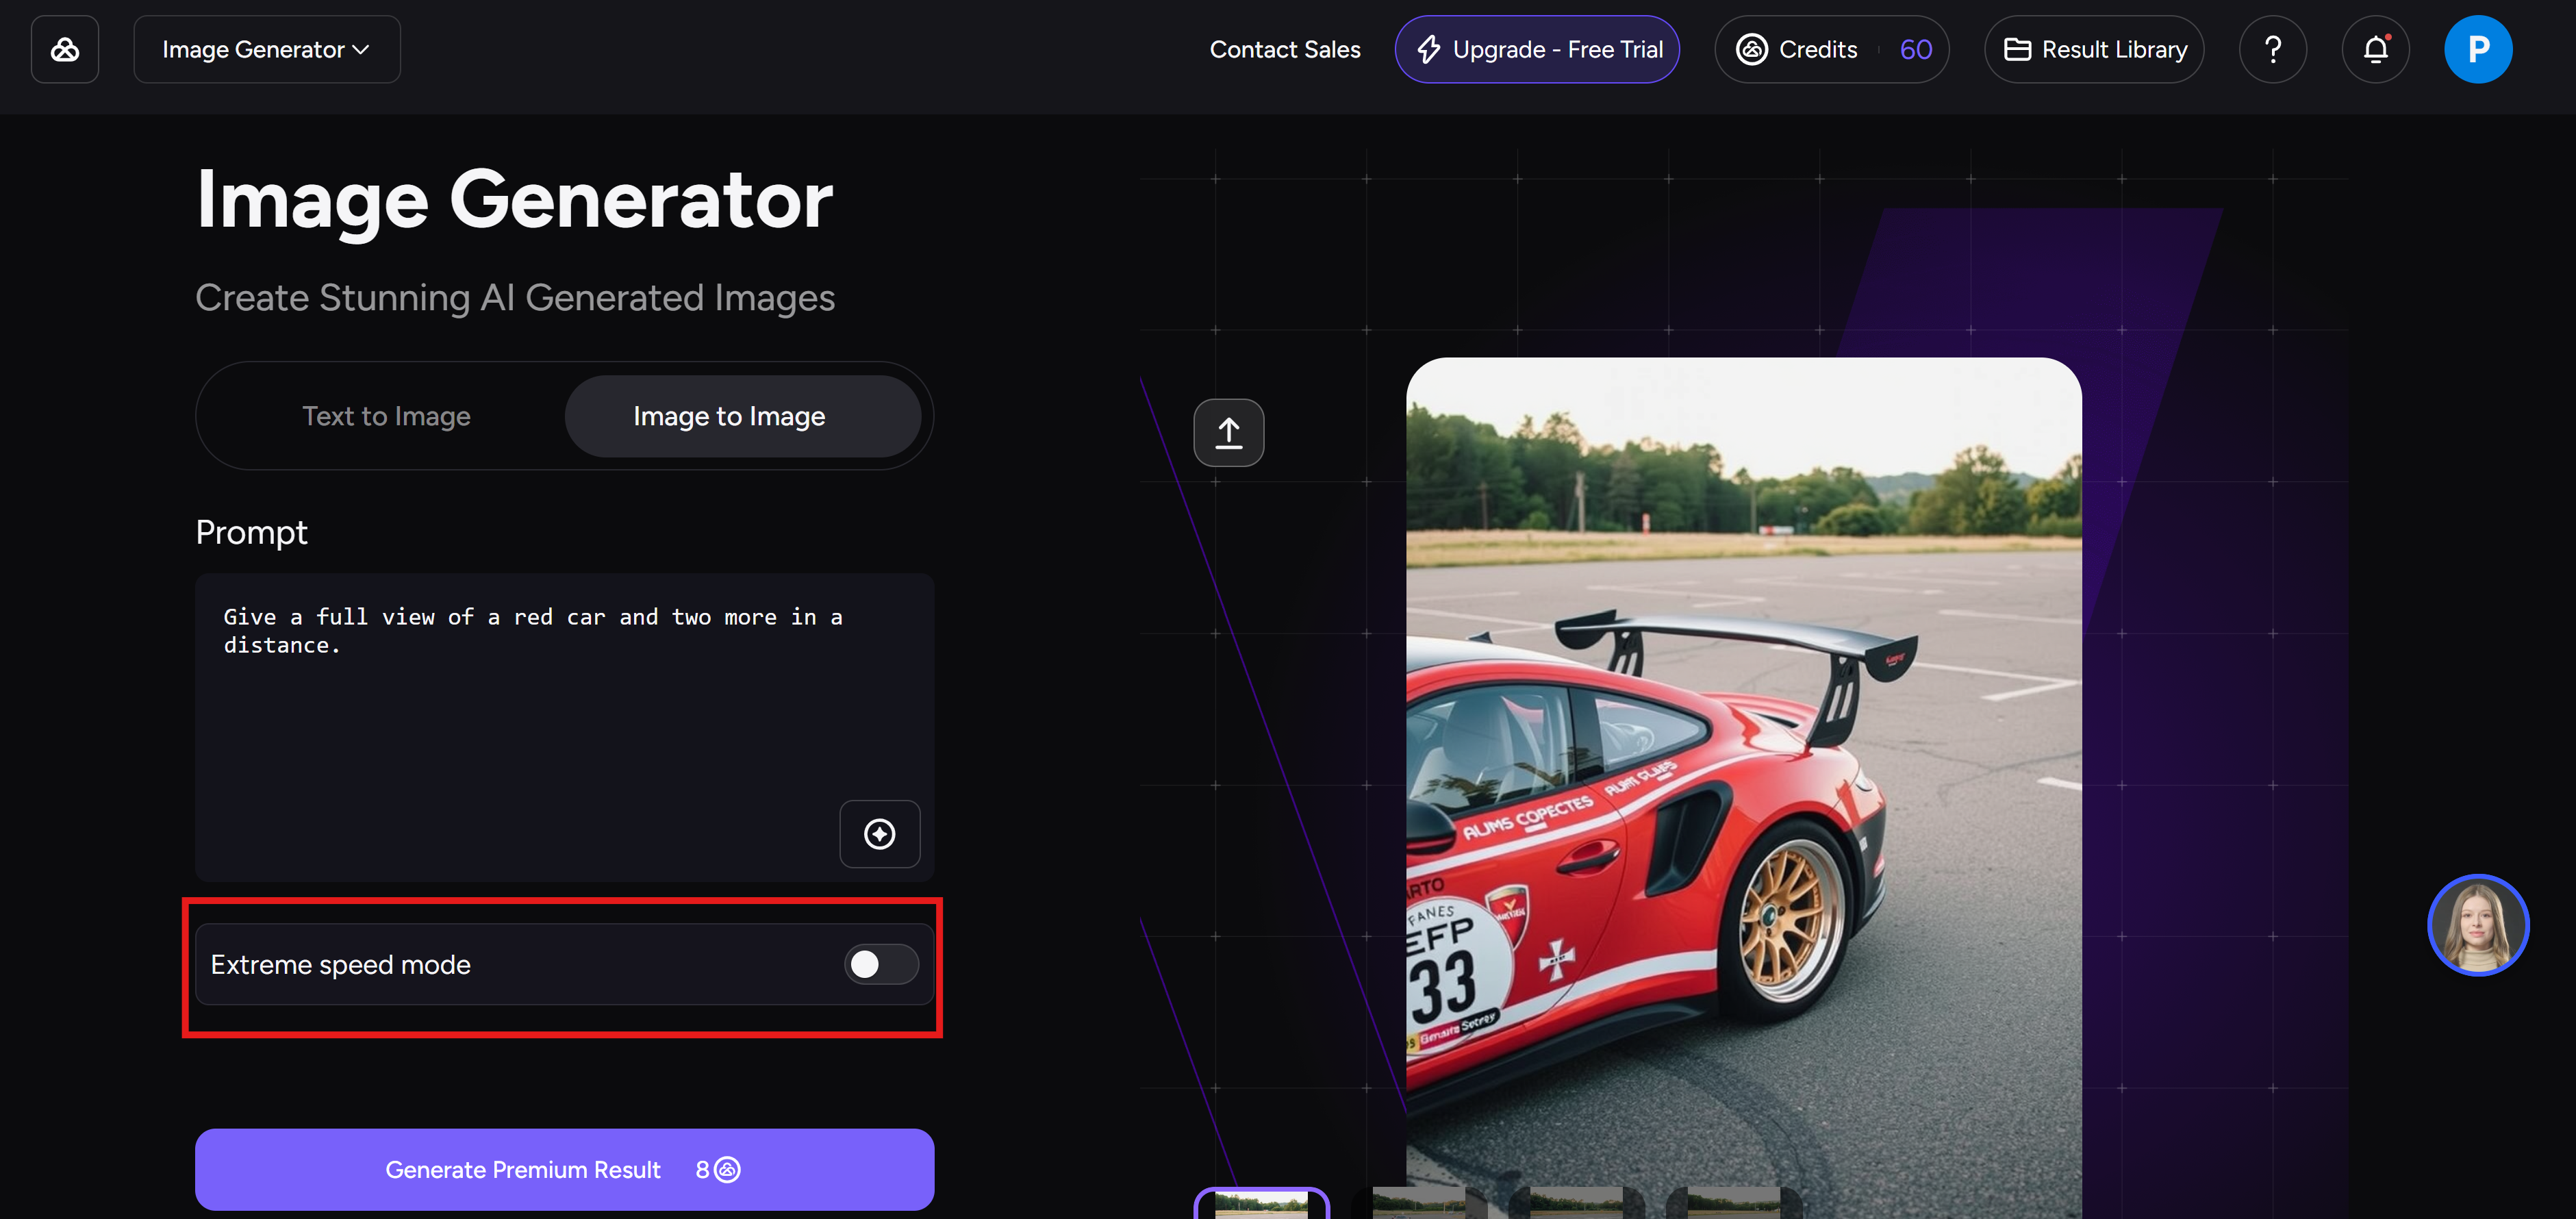Viewport: 2576px width, 1219px height.
Task: Select the Image to Image tab
Action: coord(728,416)
